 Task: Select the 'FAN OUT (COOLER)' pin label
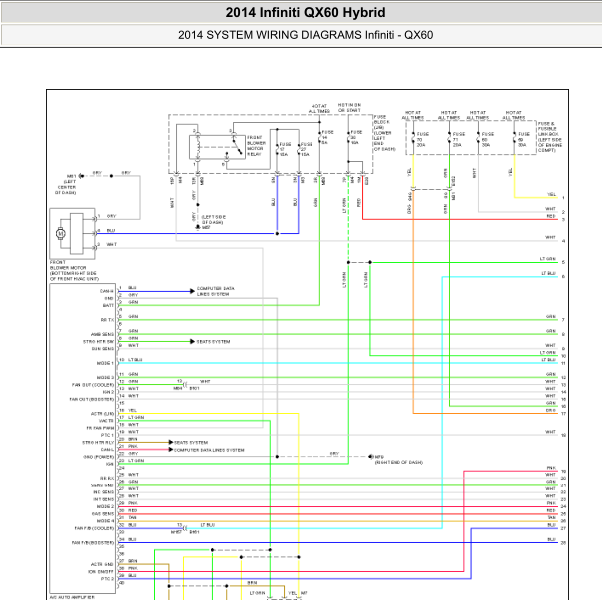click(x=93, y=385)
